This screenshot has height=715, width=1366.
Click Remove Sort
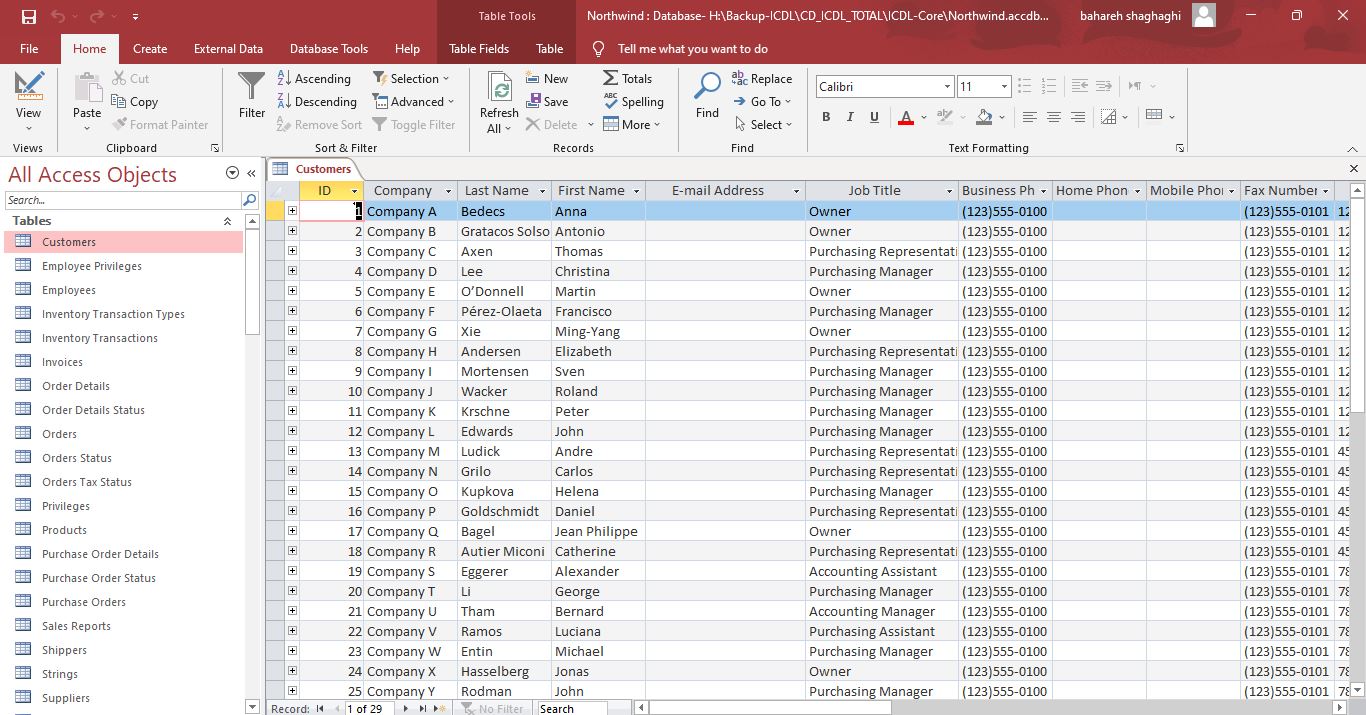pyautogui.click(x=319, y=124)
